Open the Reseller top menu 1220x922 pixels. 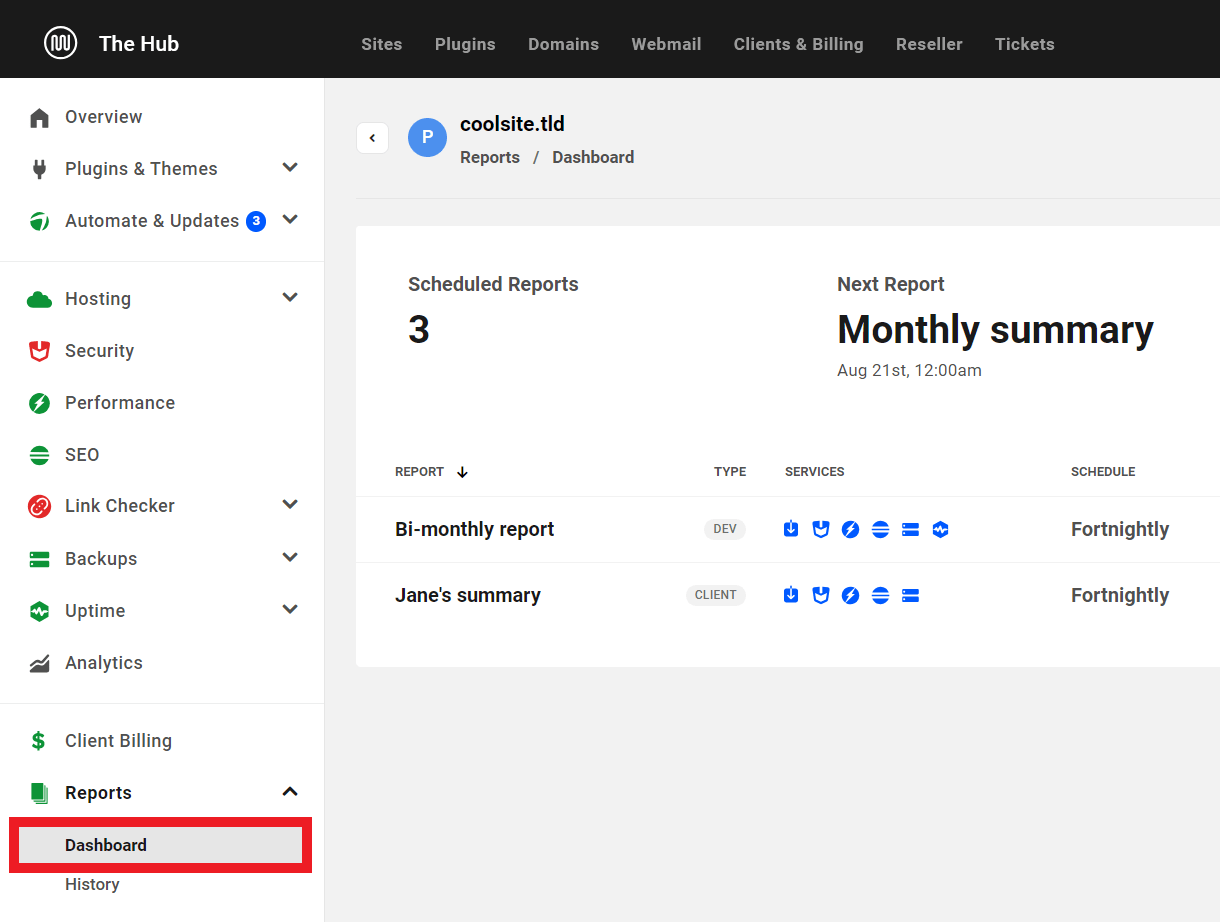929,44
